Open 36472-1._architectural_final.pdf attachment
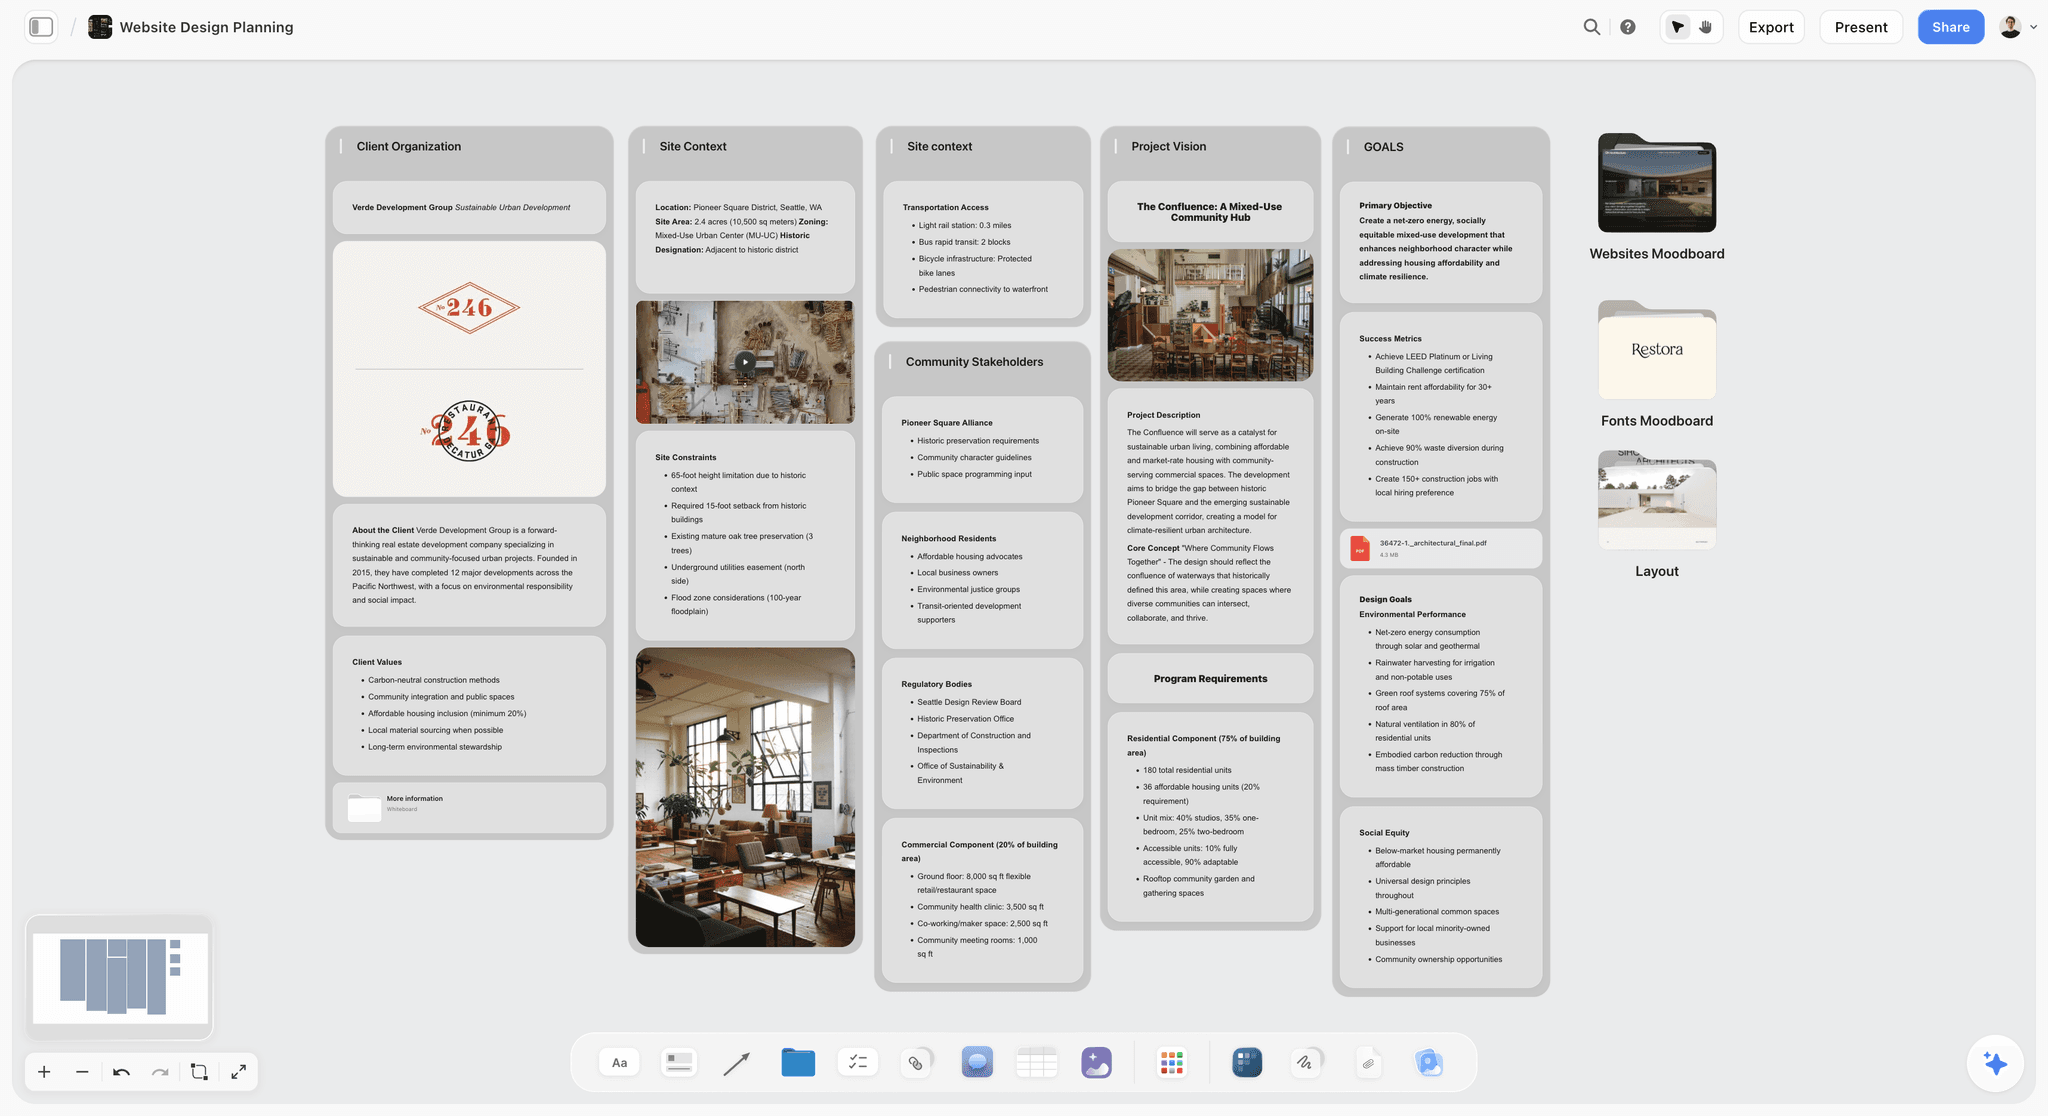Image resolution: width=2048 pixels, height=1116 pixels. [x=1441, y=548]
